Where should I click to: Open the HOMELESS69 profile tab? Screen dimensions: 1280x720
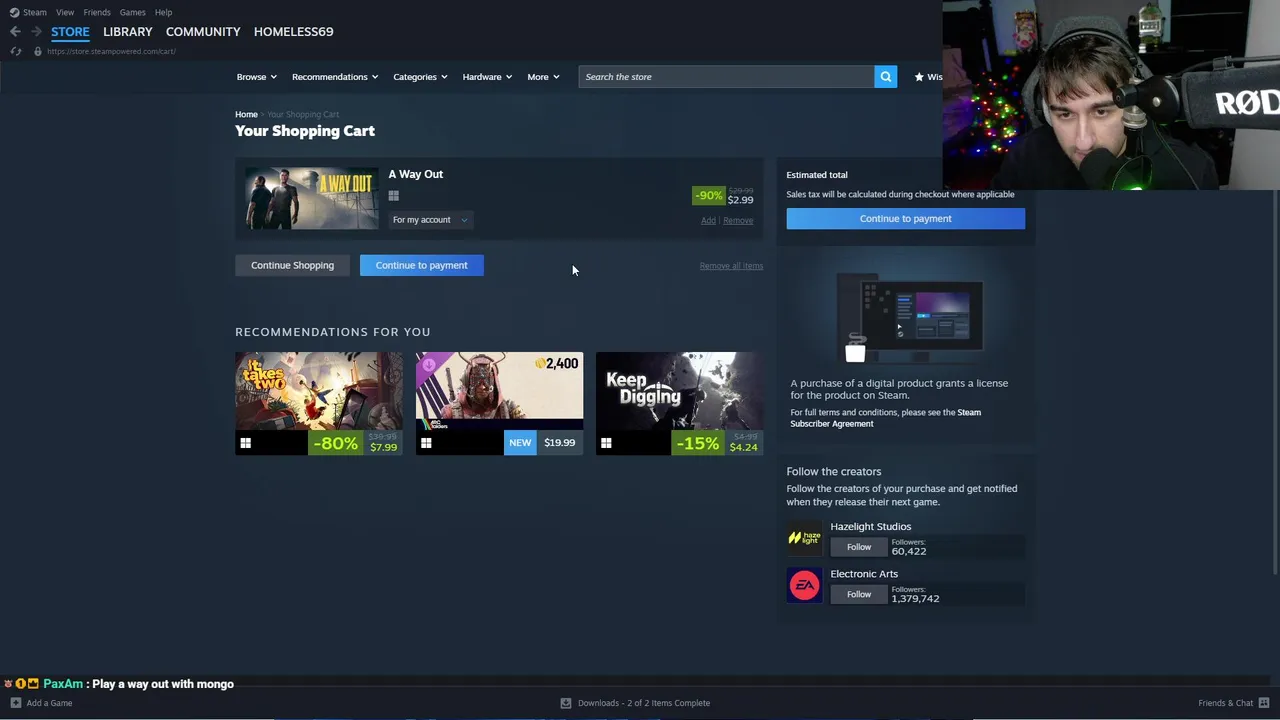click(x=293, y=32)
